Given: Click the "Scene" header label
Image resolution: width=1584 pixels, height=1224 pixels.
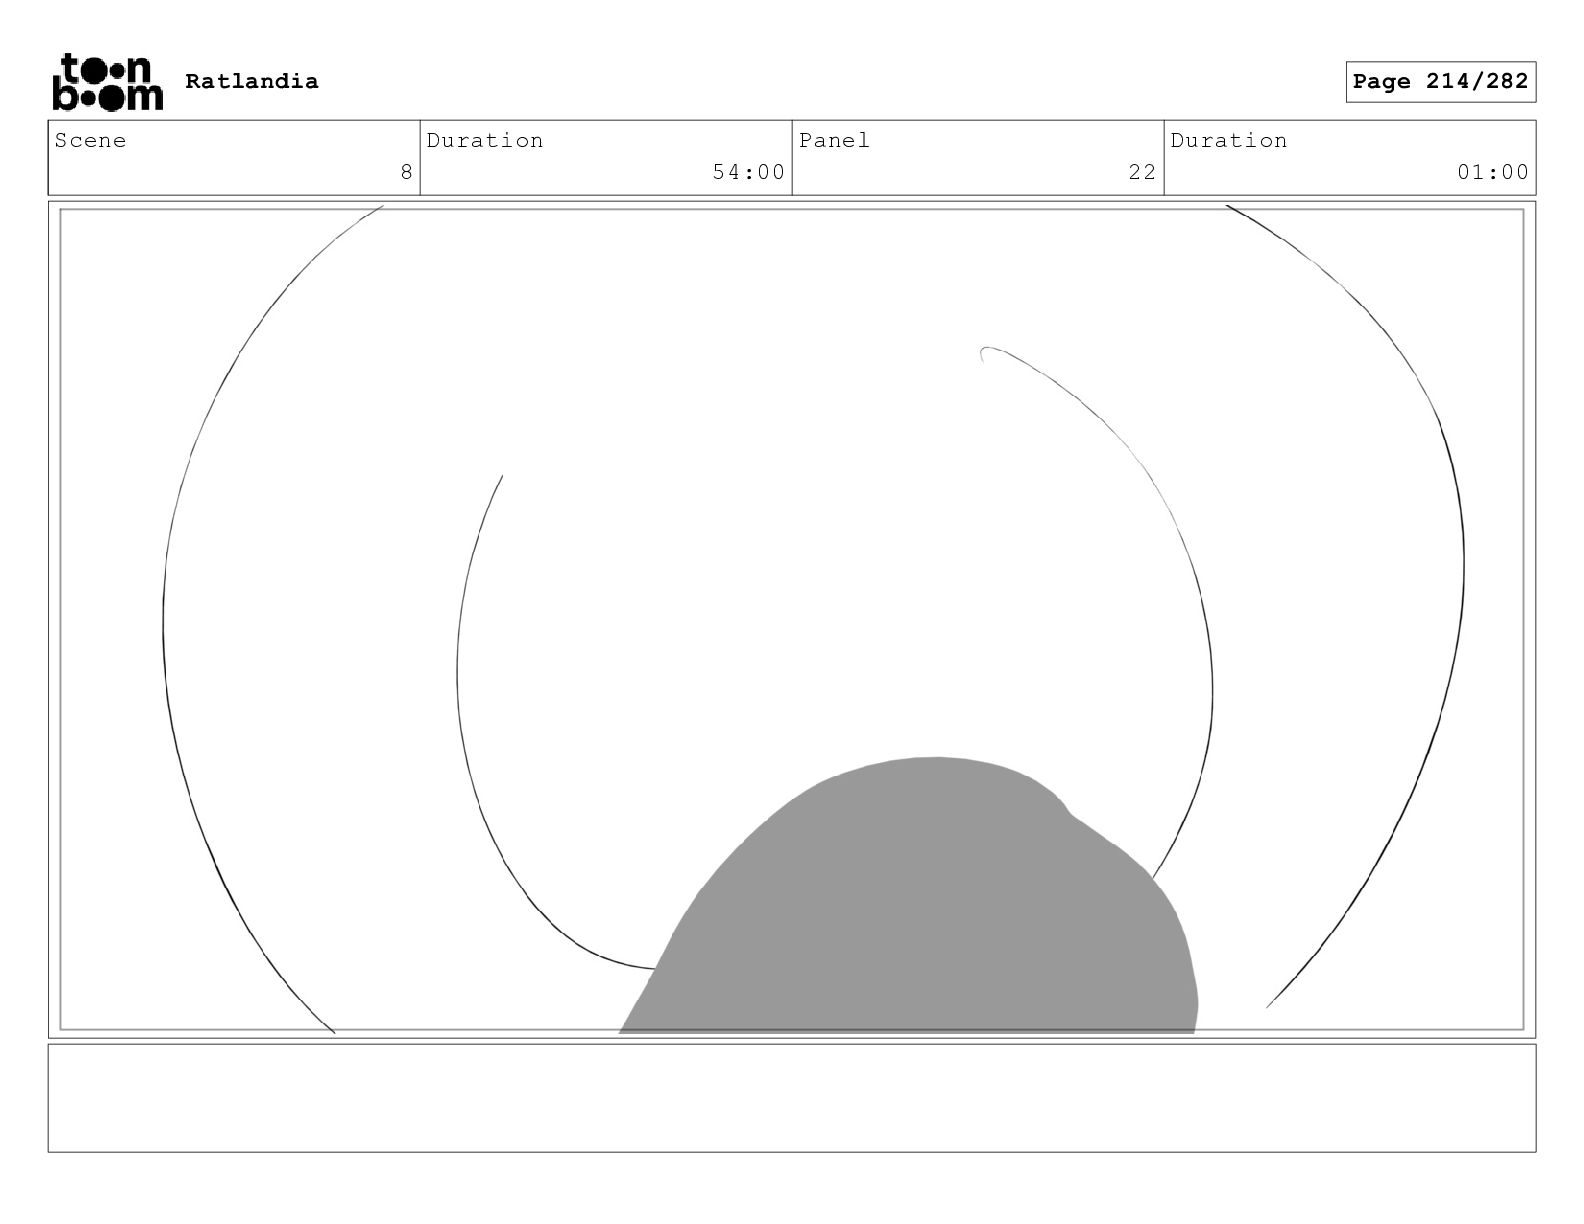Looking at the screenshot, I should (x=91, y=141).
